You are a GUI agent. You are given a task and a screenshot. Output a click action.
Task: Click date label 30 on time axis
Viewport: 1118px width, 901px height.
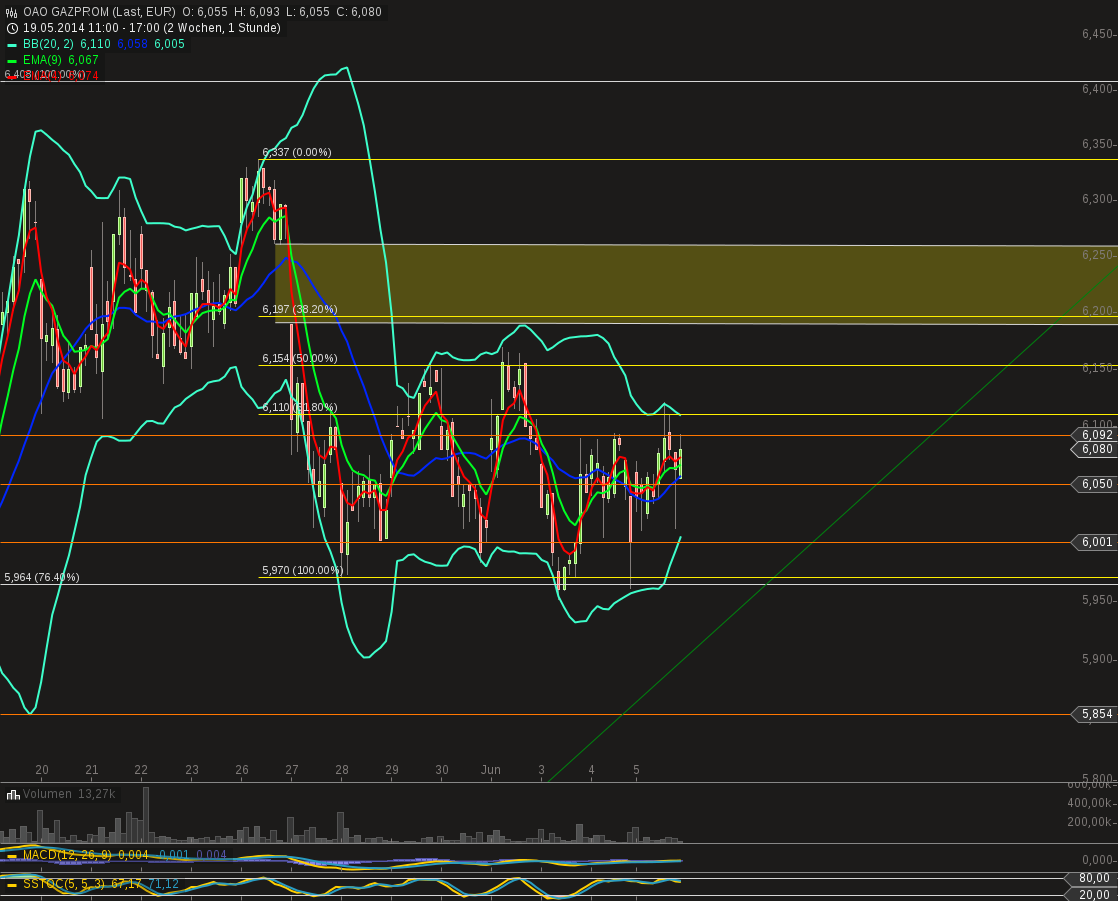pyautogui.click(x=442, y=770)
